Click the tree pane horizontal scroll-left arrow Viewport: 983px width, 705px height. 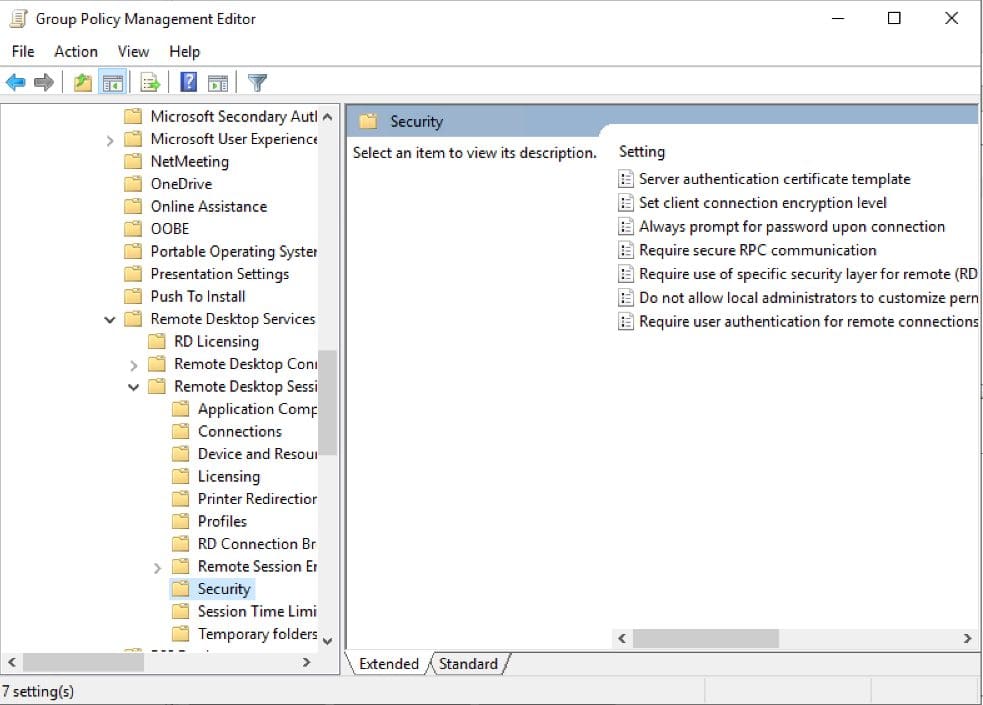point(11,662)
